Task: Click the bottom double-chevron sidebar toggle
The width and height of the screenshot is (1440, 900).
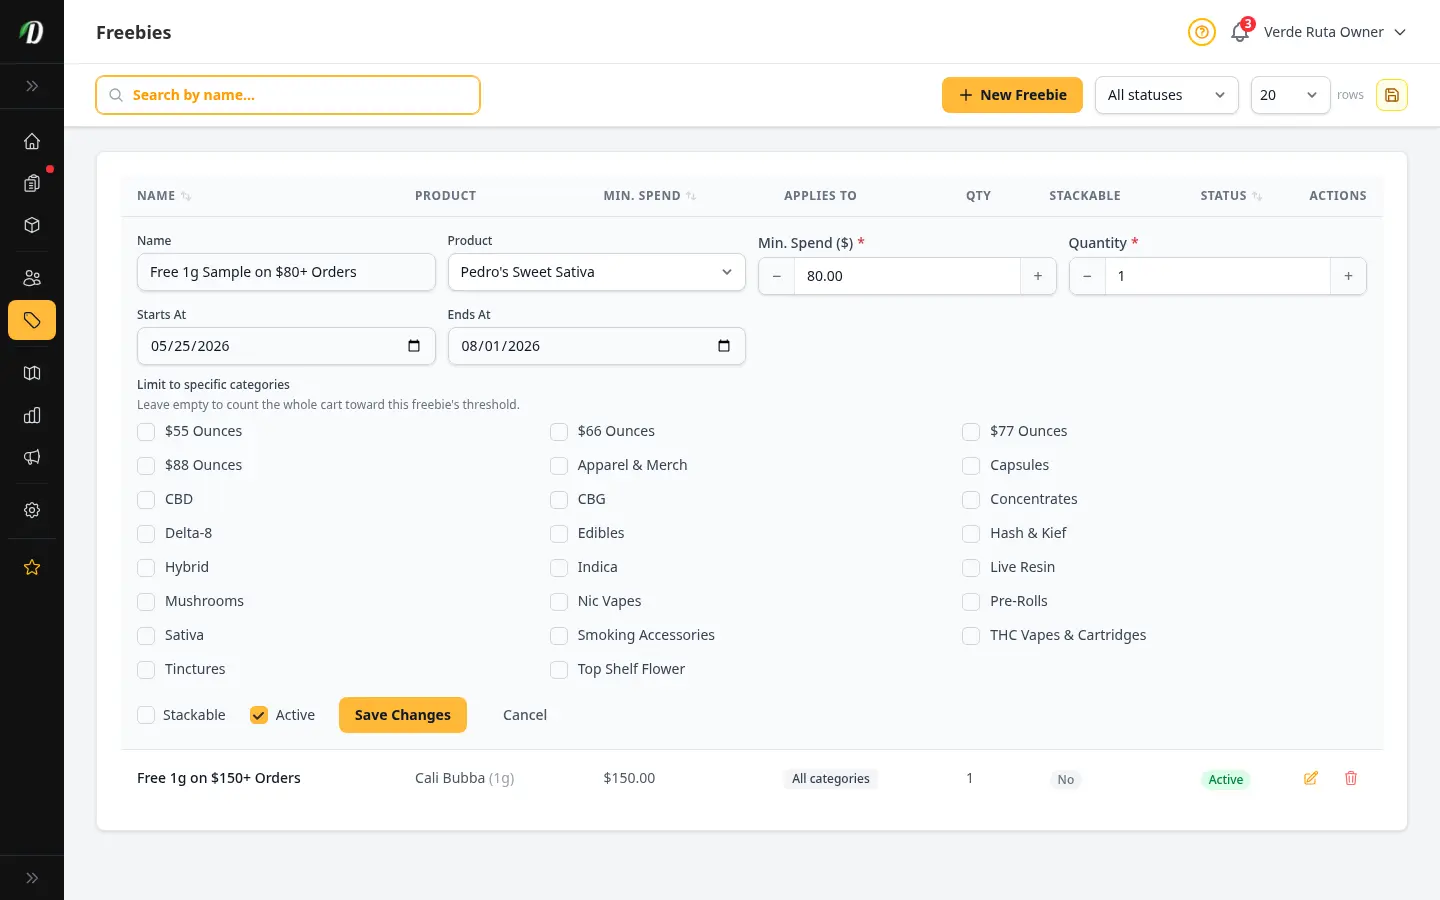Action: point(32,878)
